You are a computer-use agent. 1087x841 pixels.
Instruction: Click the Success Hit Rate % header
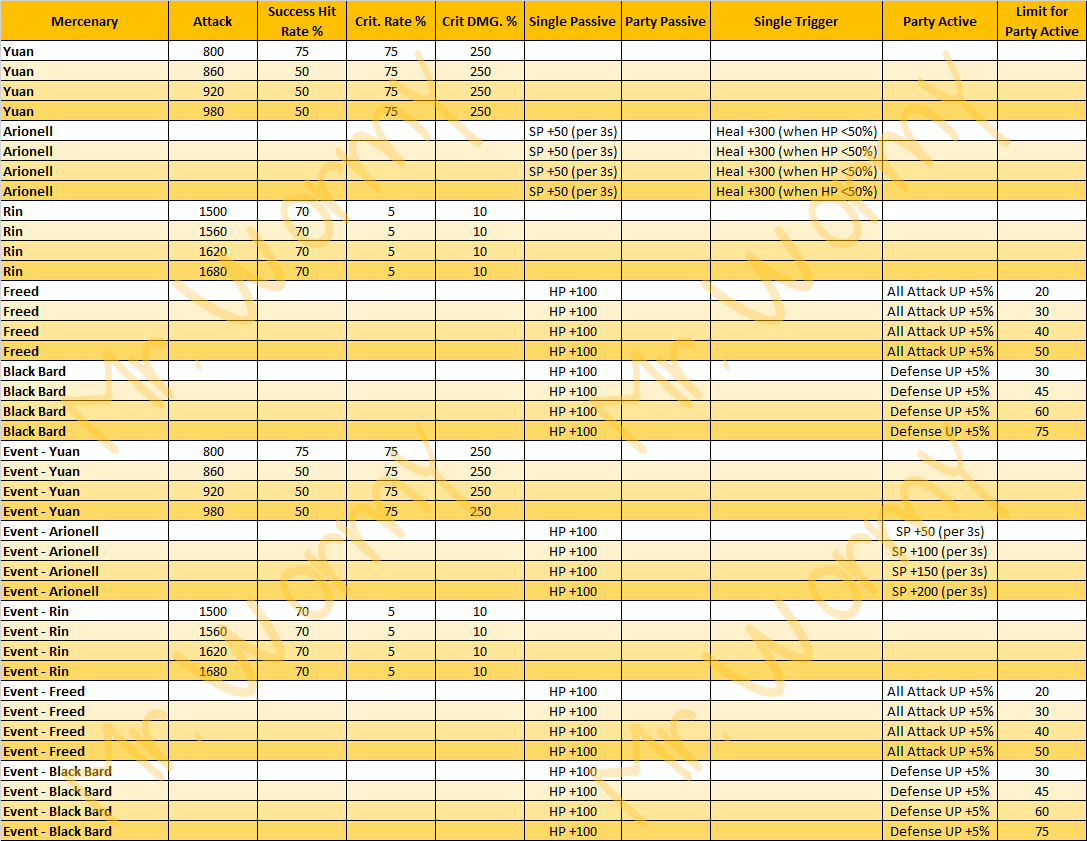[x=302, y=21]
